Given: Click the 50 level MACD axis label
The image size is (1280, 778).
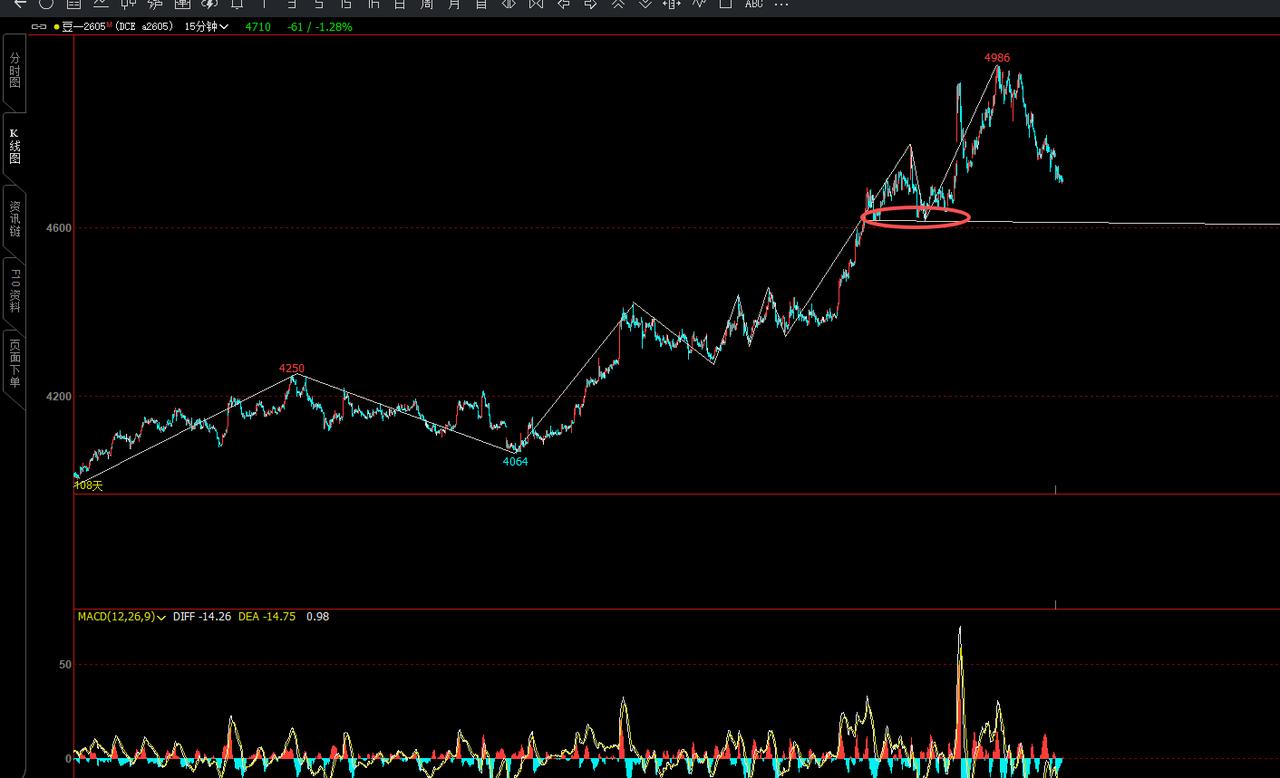Looking at the screenshot, I should 64,665.
